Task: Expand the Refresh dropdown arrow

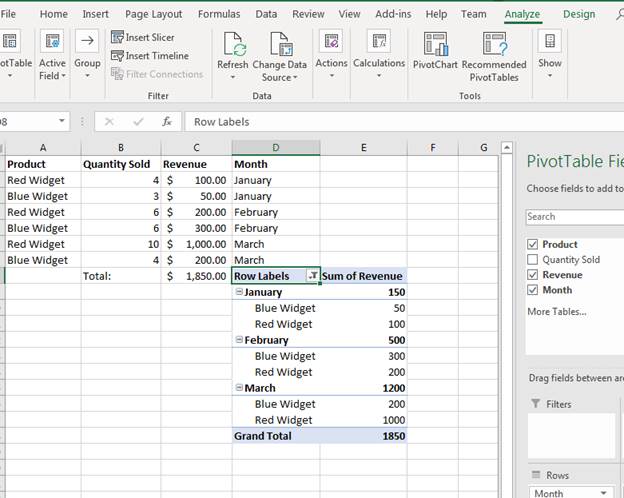Action: tap(233, 77)
